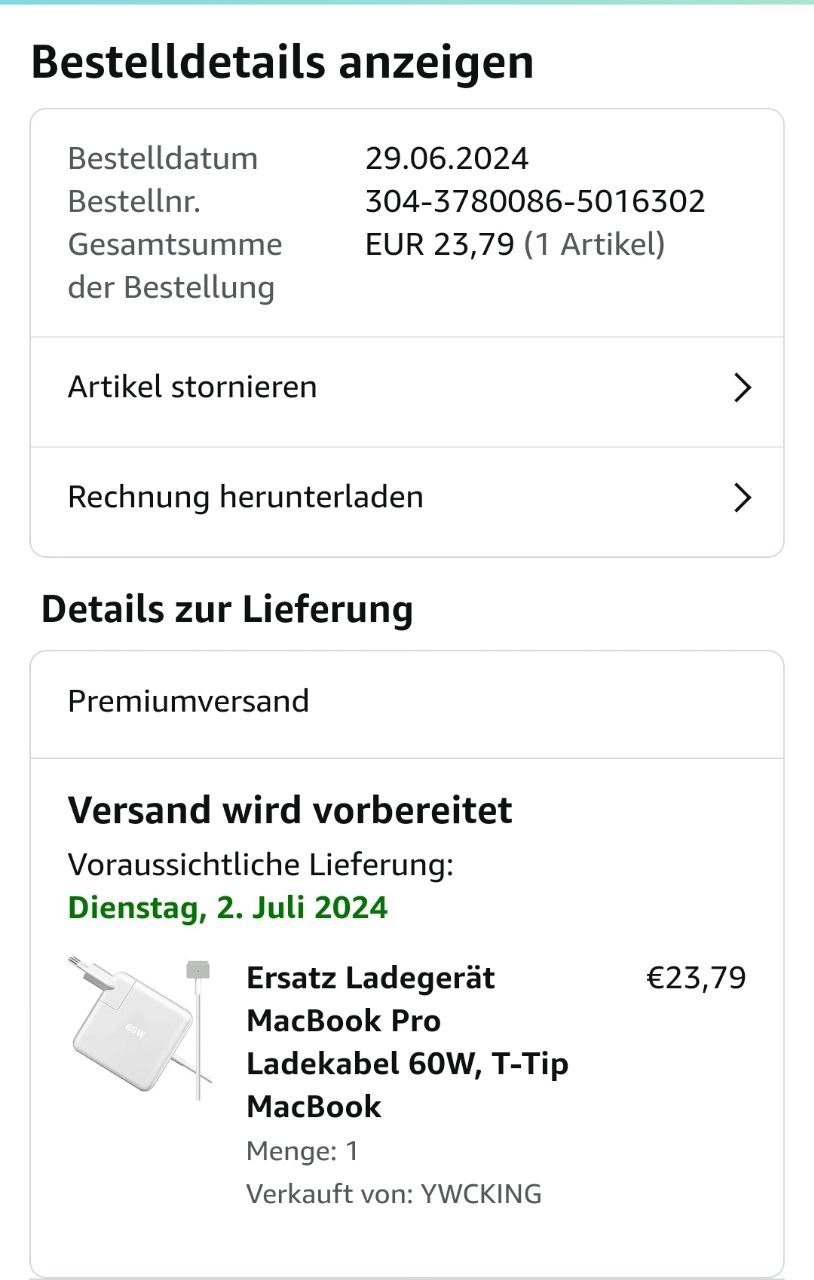Image resolution: width=814 pixels, height=1280 pixels.
Task: Open the charger product thumbnail
Action: click(x=140, y=1025)
